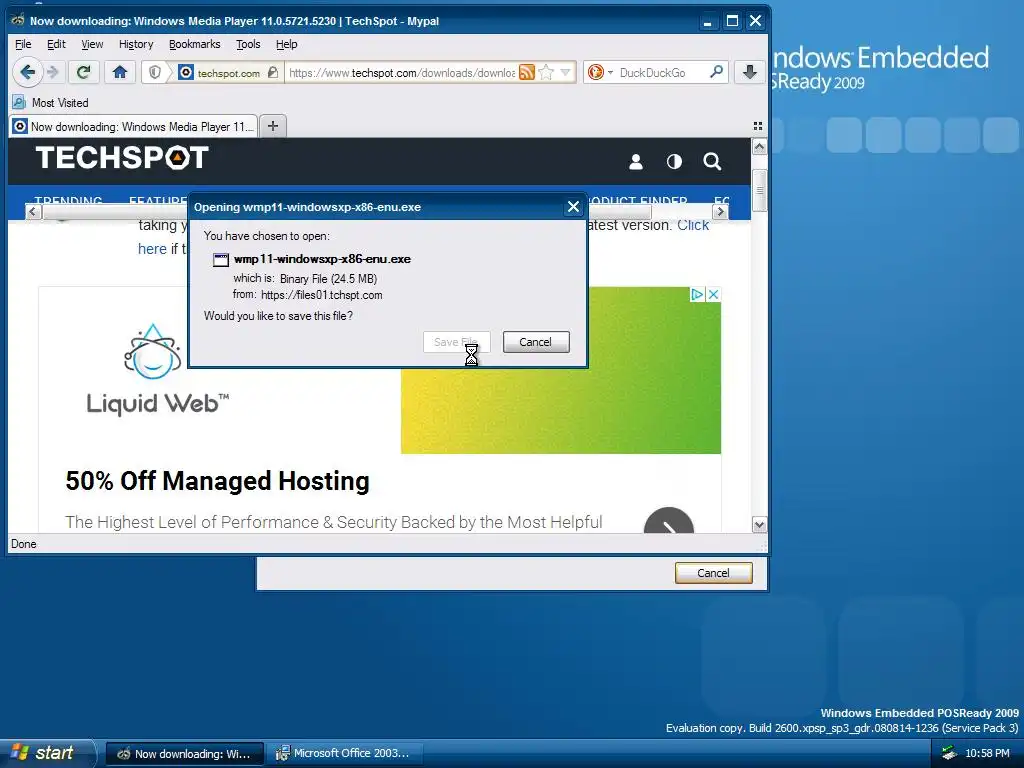
Task: Click the page vertical scrollbar up arrow
Action: pos(759,147)
